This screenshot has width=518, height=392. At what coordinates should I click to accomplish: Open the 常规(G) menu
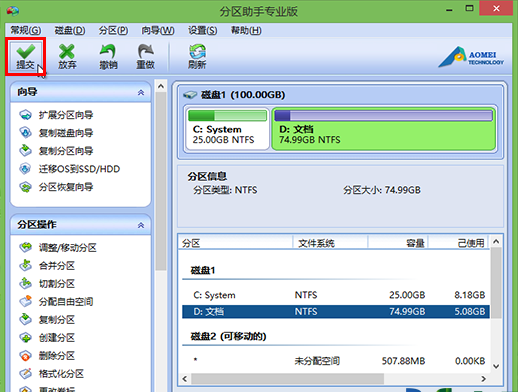[x=26, y=31]
